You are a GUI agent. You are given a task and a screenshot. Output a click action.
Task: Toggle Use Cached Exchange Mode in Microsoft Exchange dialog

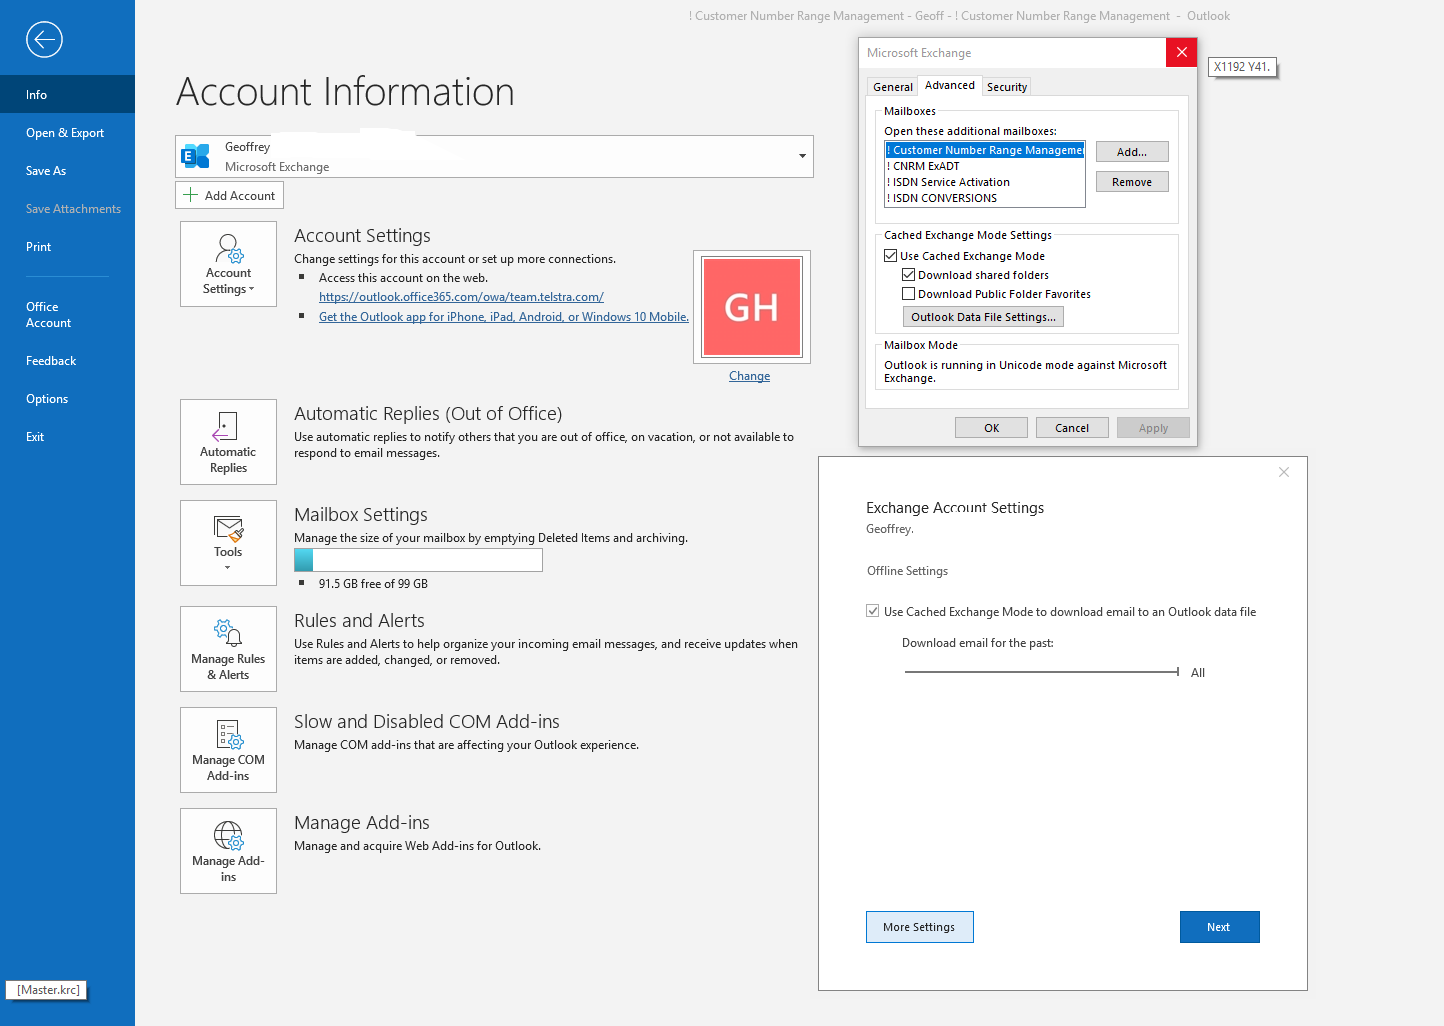[x=890, y=256]
